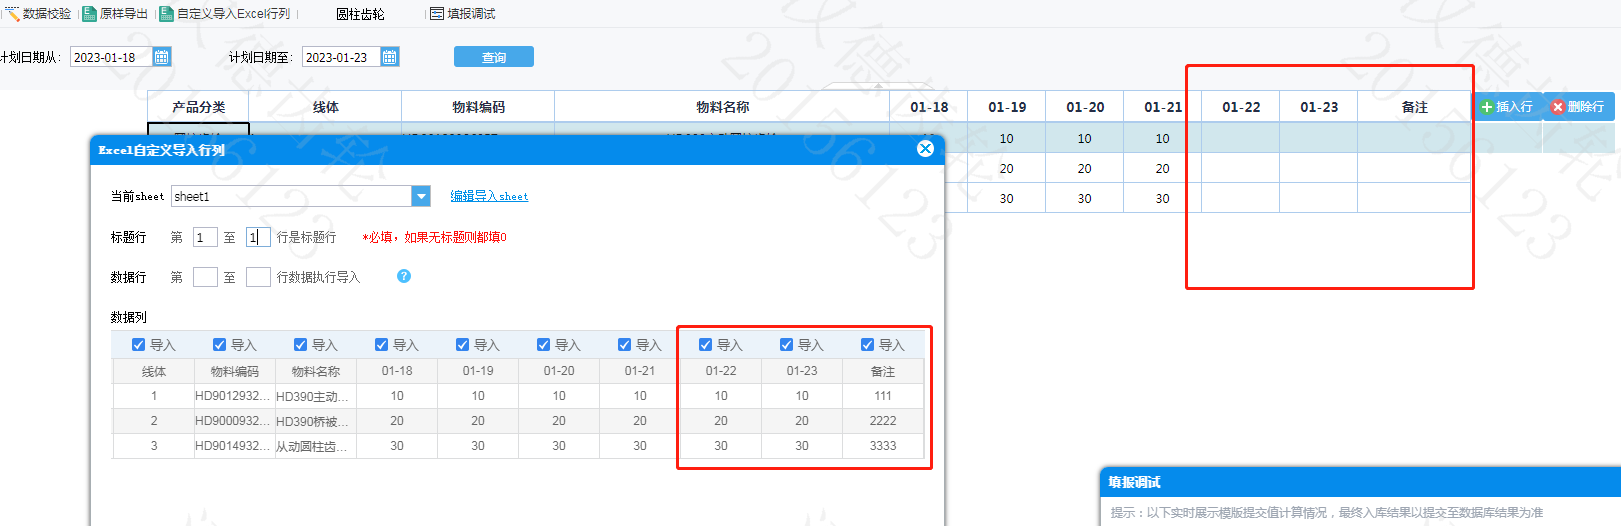Click the 填报调试 toolbar item

click(x=463, y=14)
